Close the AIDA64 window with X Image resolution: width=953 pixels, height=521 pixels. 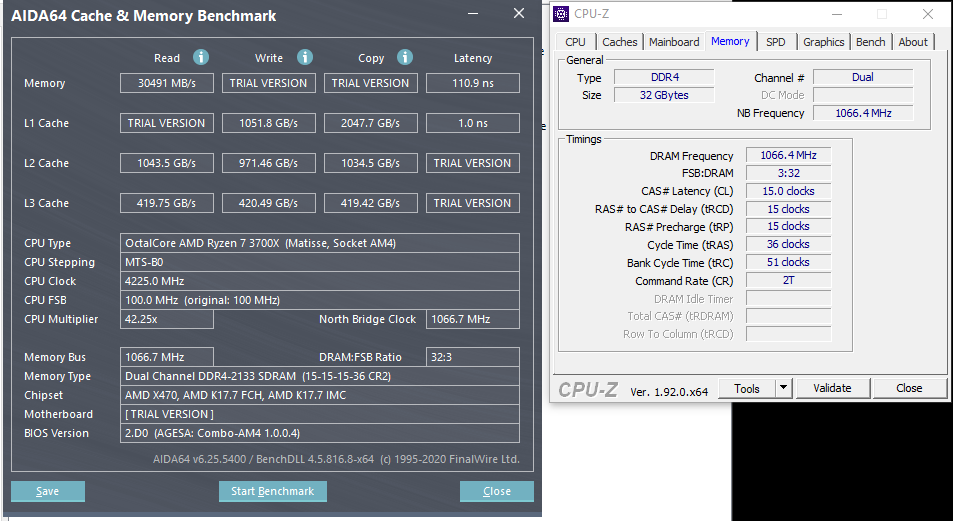518,13
